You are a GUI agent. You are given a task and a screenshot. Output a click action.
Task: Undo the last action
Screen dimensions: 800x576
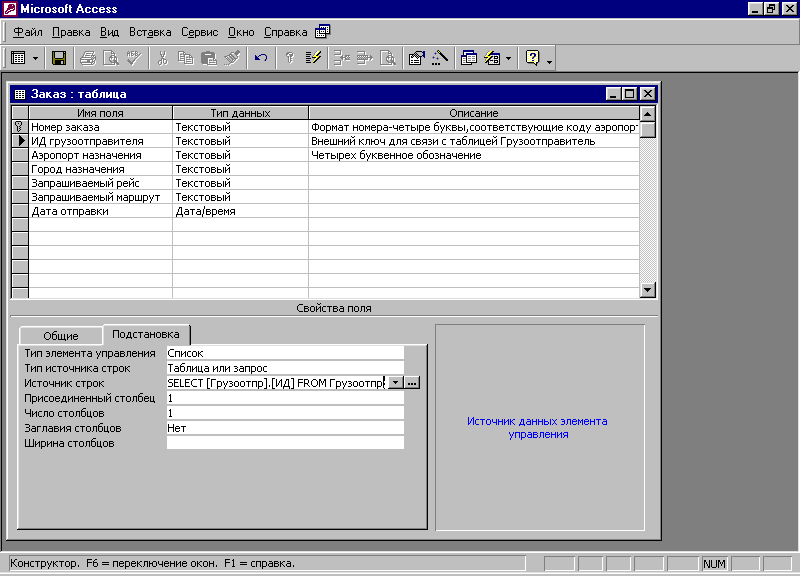click(261, 58)
